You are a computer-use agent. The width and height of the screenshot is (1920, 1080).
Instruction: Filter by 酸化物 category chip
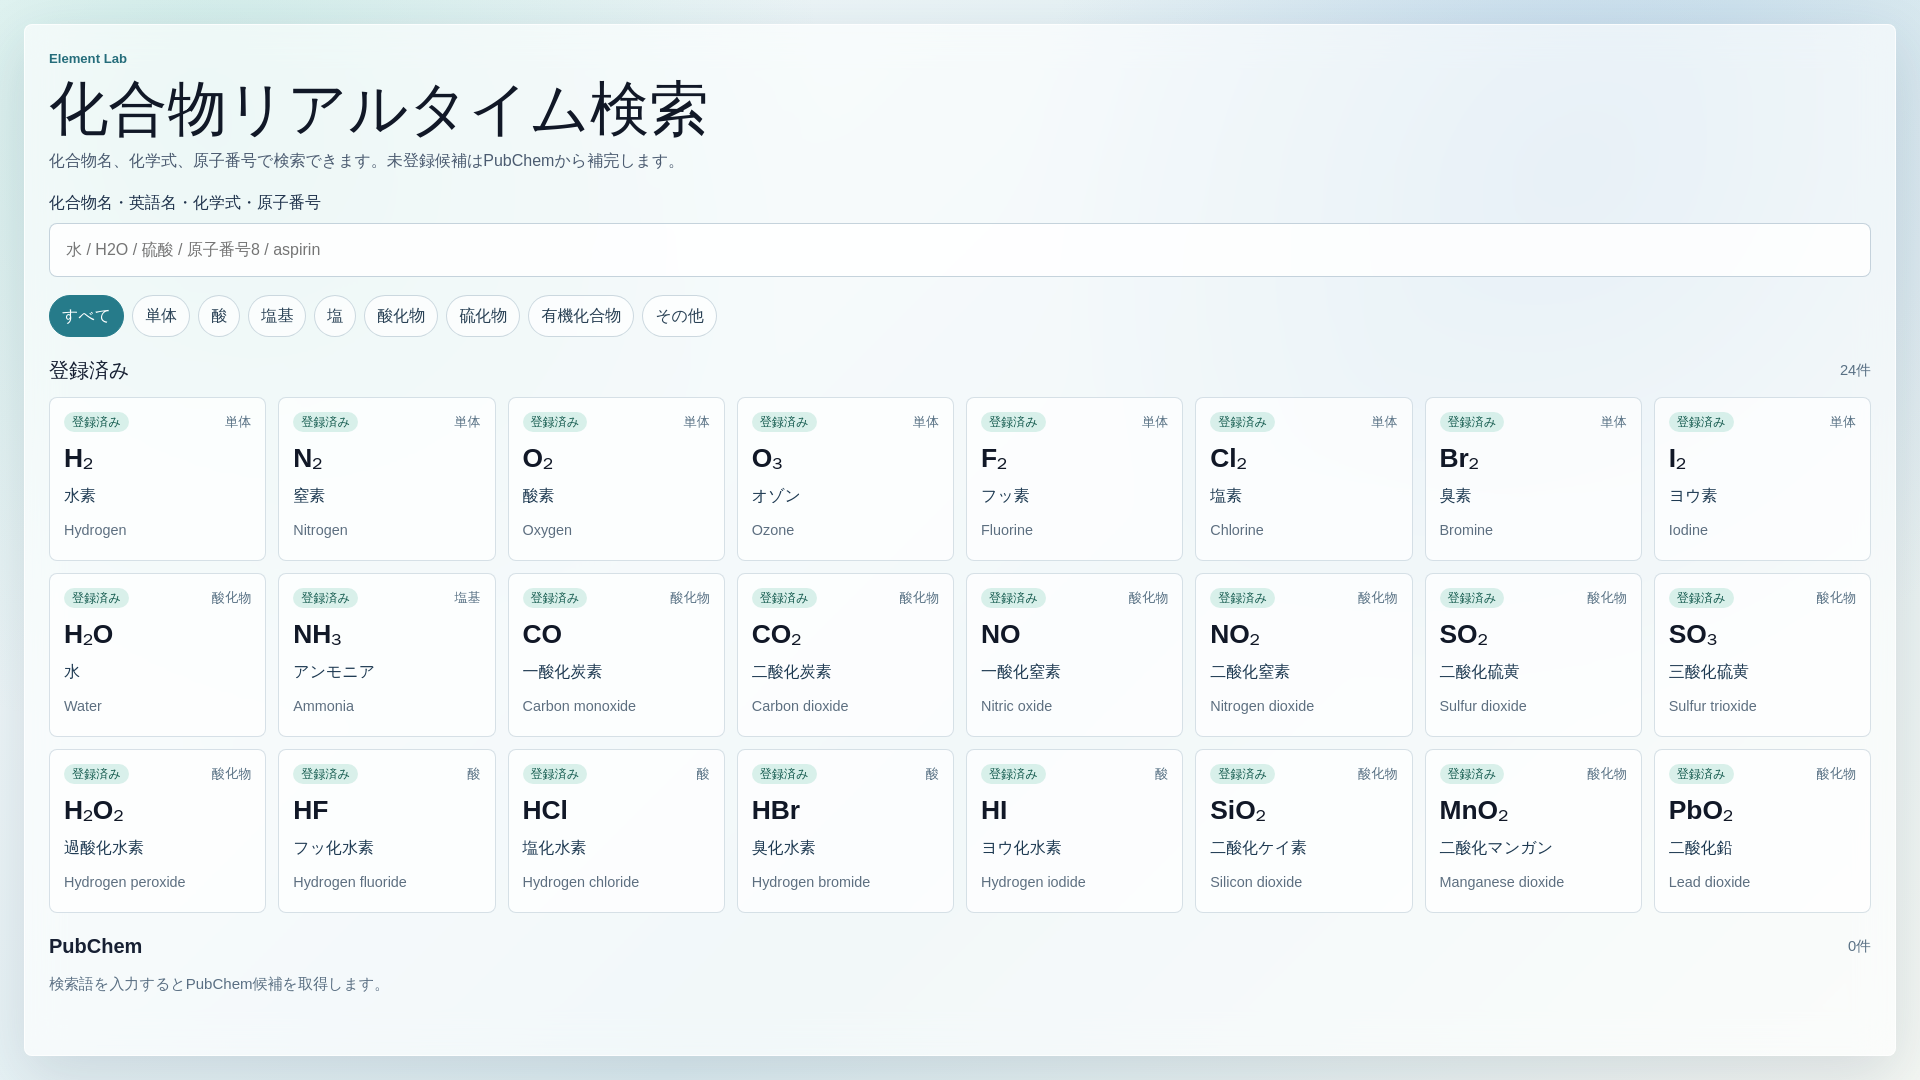(401, 316)
